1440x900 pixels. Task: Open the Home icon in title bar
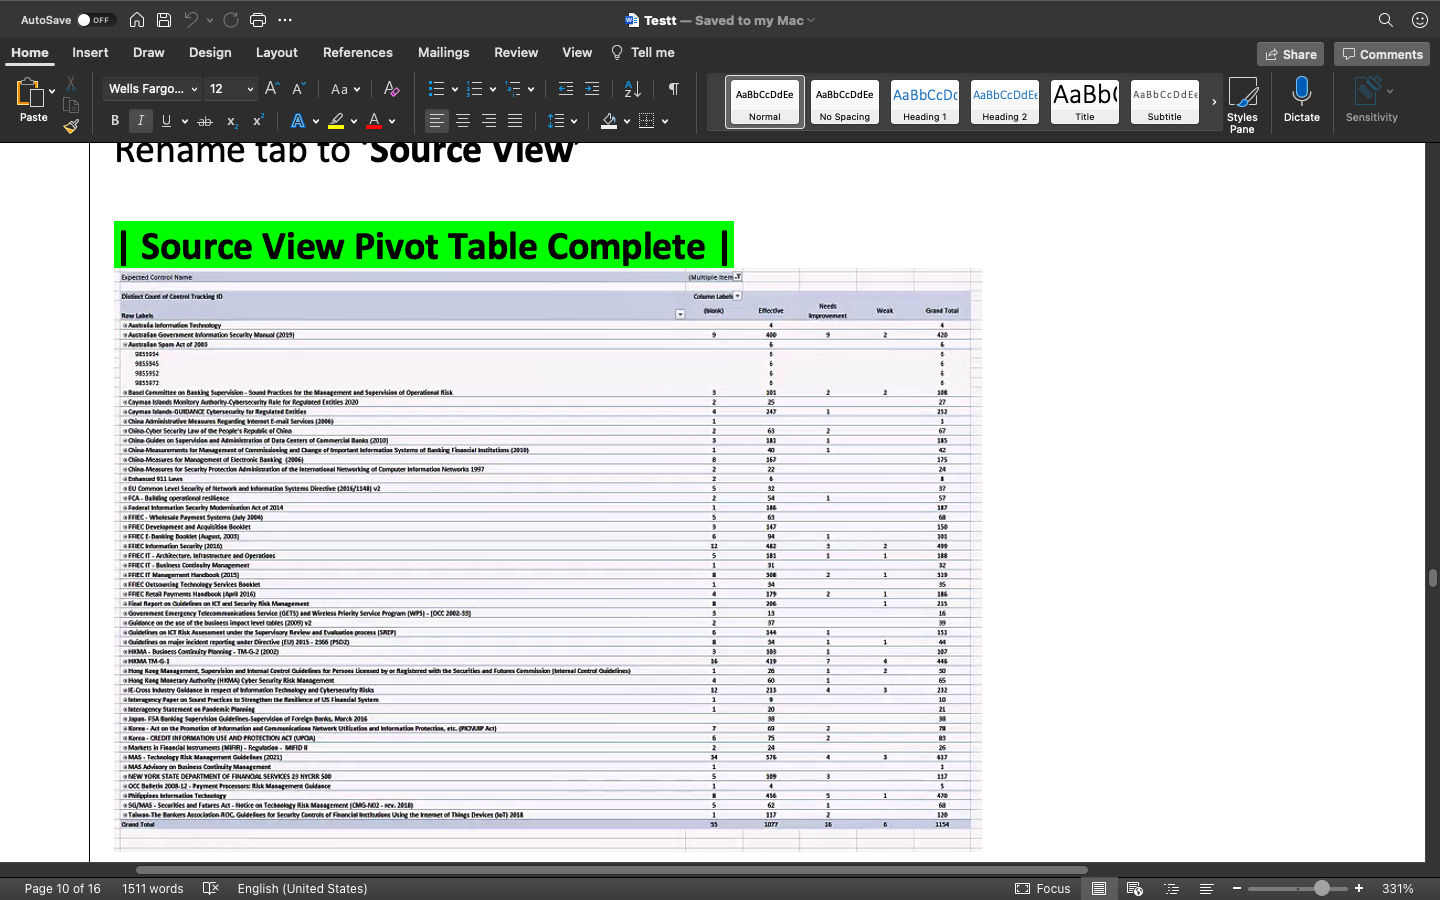point(137,20)
